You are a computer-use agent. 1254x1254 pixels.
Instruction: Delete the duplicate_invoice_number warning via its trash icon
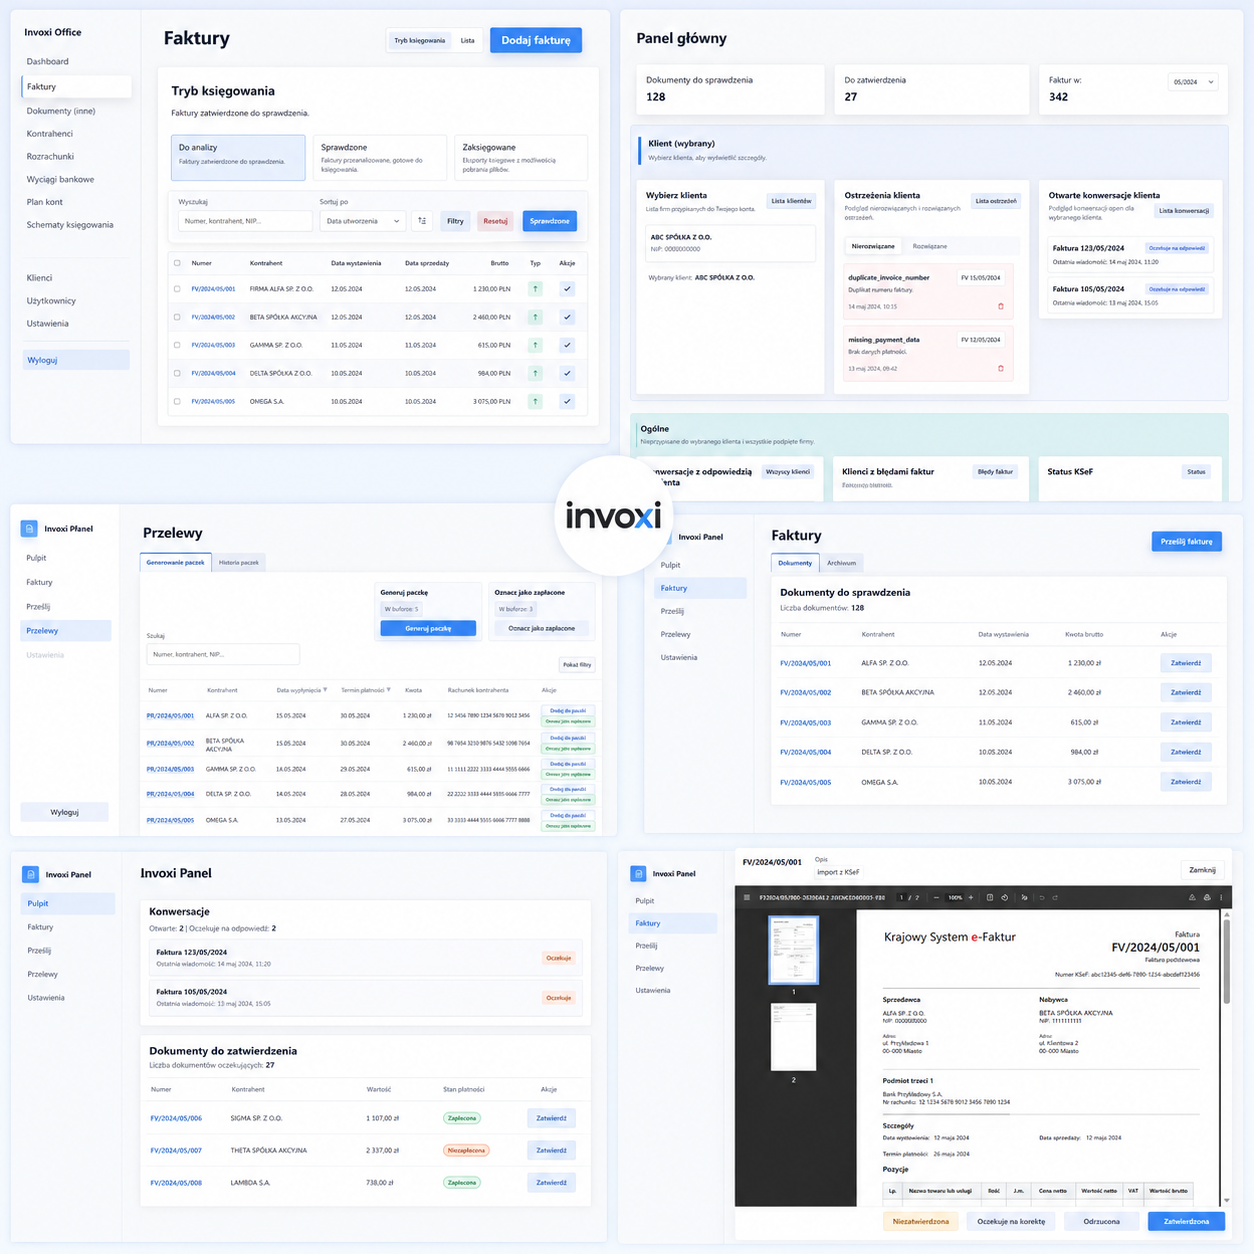click(1001, 306)
